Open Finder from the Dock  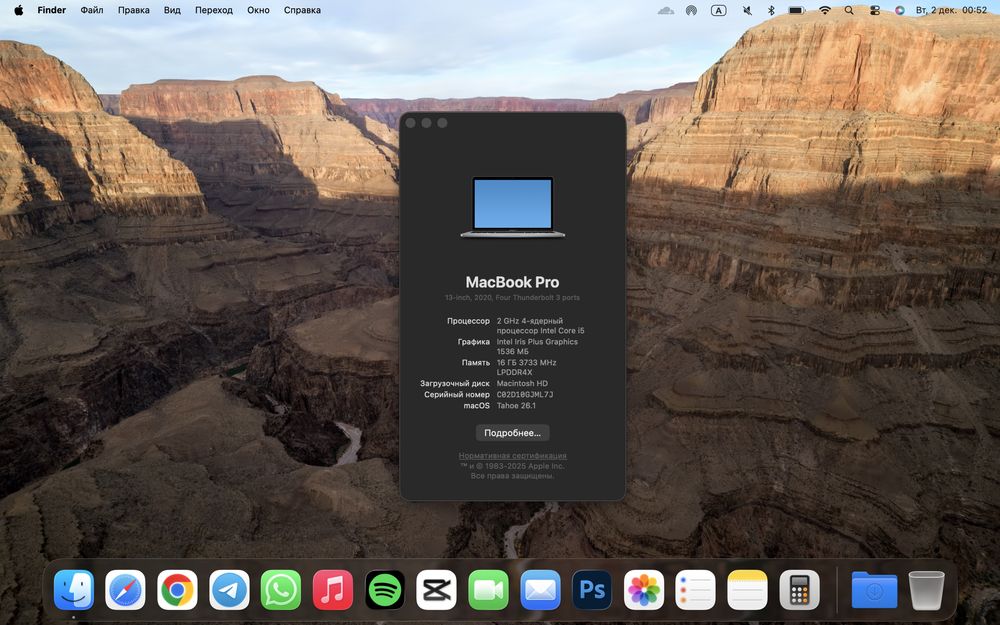pos(73,590)
